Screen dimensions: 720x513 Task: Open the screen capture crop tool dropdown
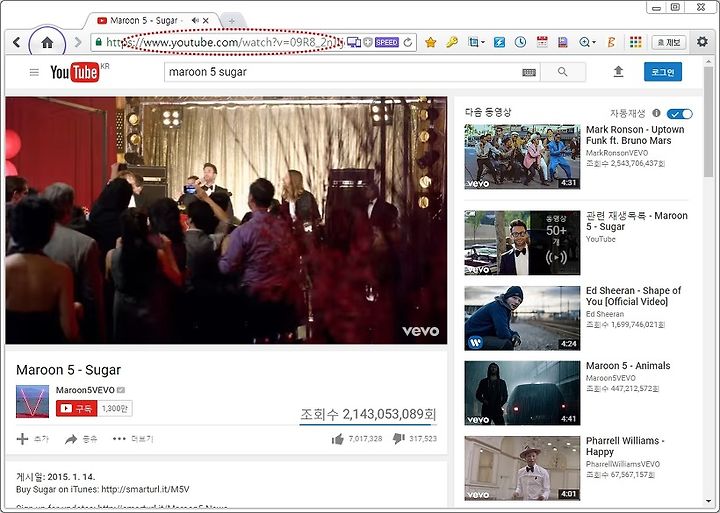(476, 43)
